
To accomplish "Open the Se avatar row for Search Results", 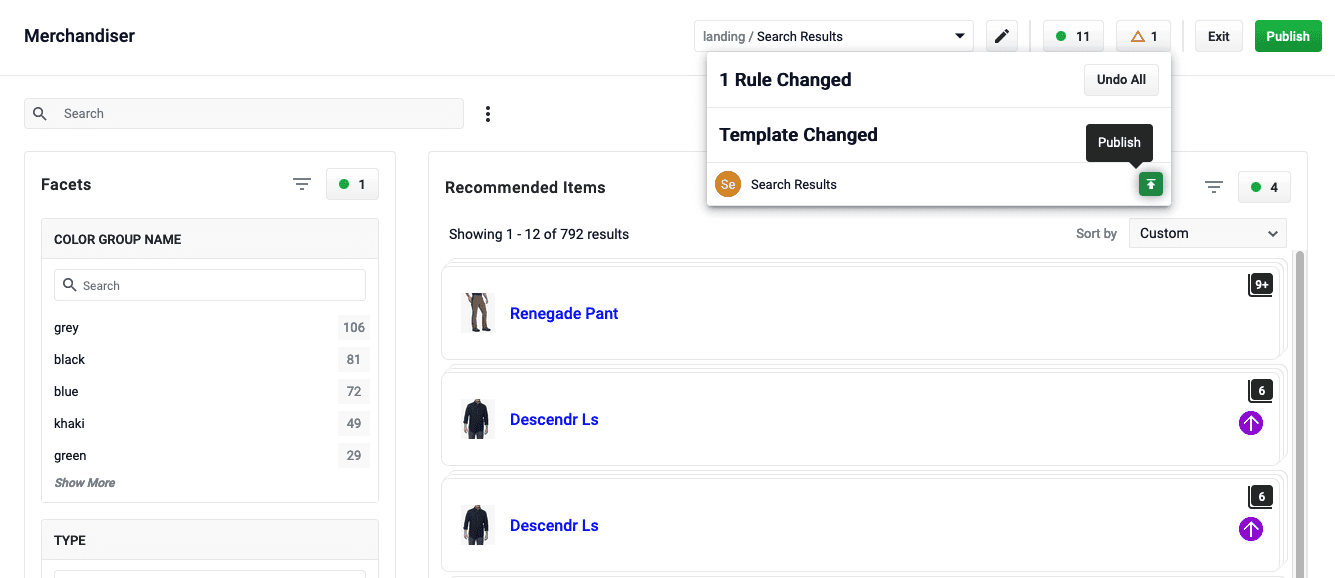I will point(728,184).
